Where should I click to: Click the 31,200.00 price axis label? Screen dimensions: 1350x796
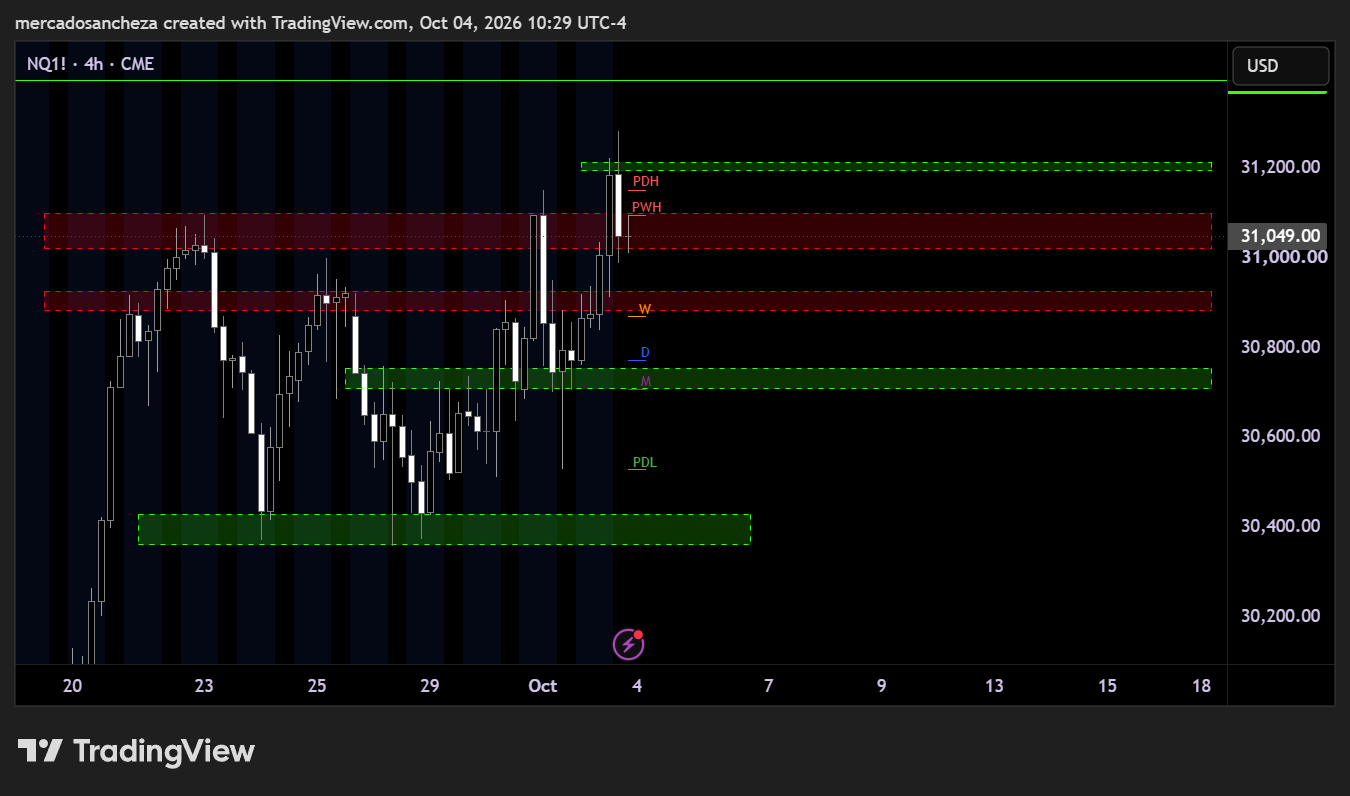tap(1280, 167)
